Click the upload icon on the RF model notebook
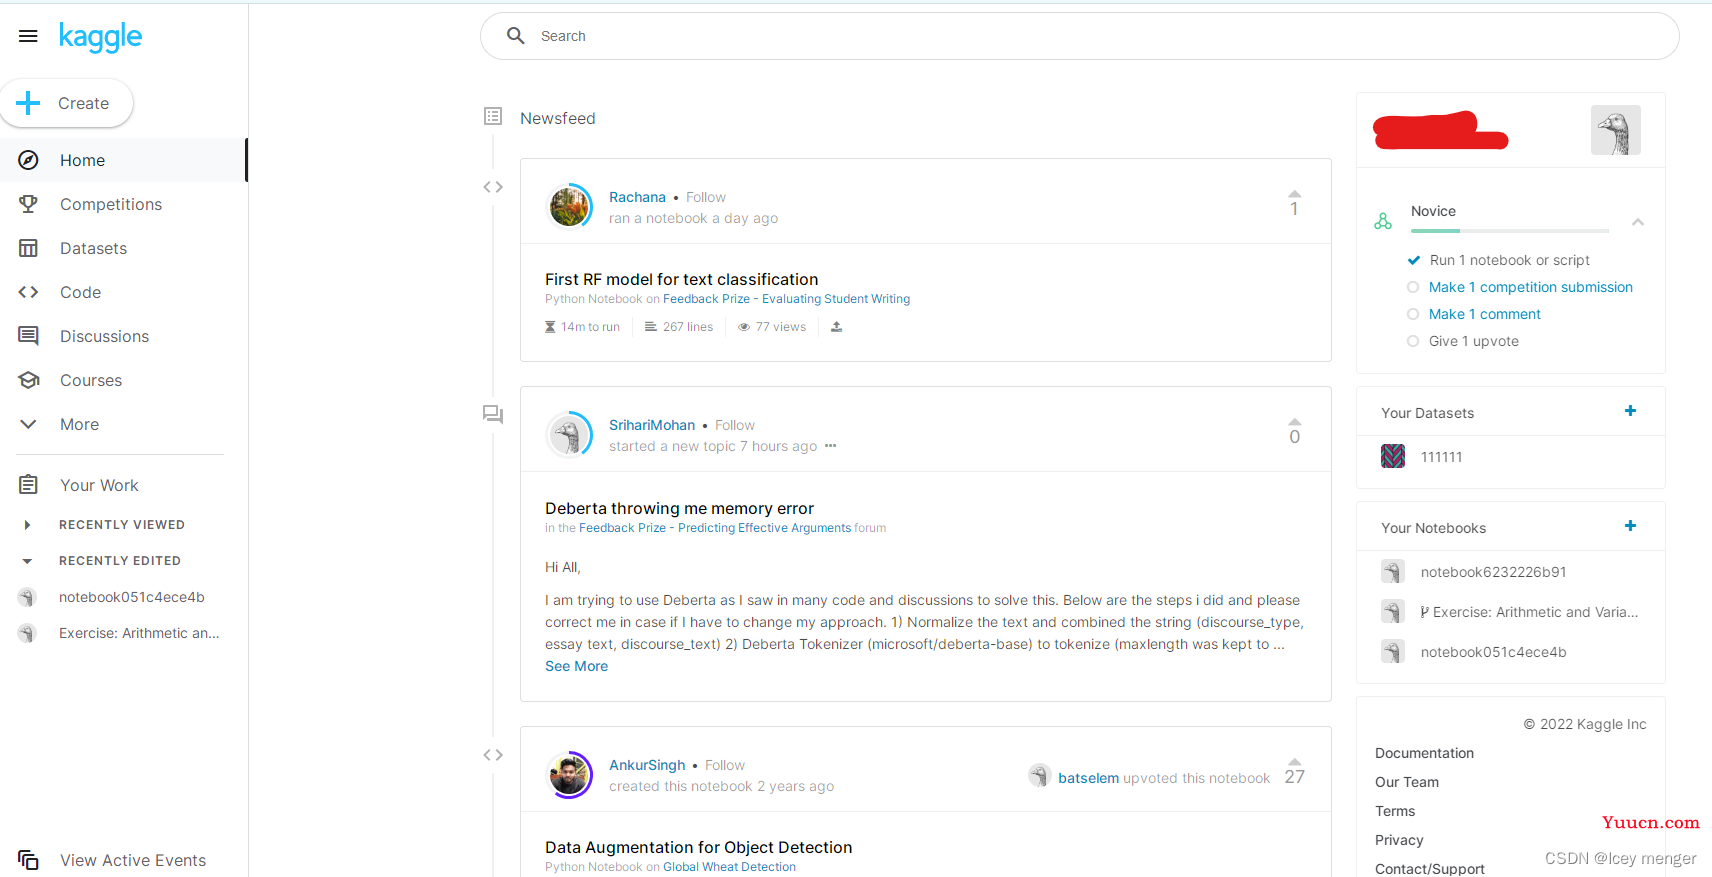The image size is (1712, 877). pos(836,327)
